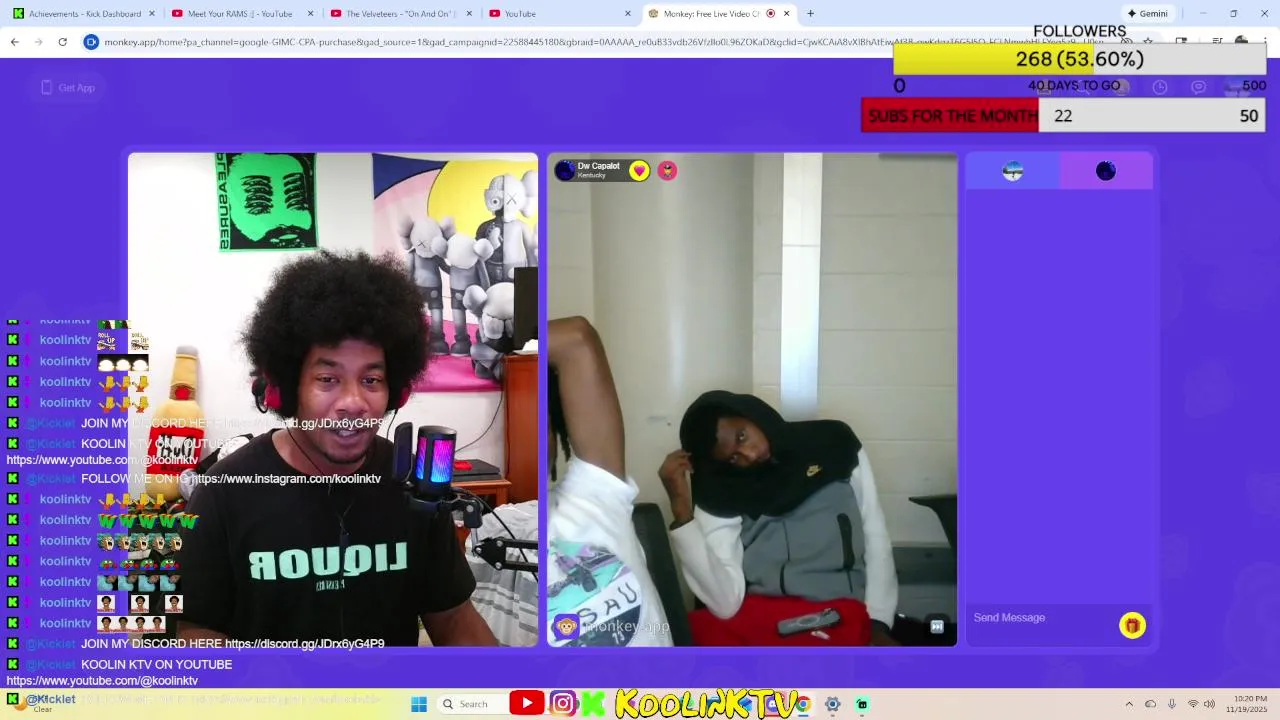Image resolution: width=1280 pixels, height=720 pixels.
Task: Open green Kick icon in taskbar
Action: [594, 704]
